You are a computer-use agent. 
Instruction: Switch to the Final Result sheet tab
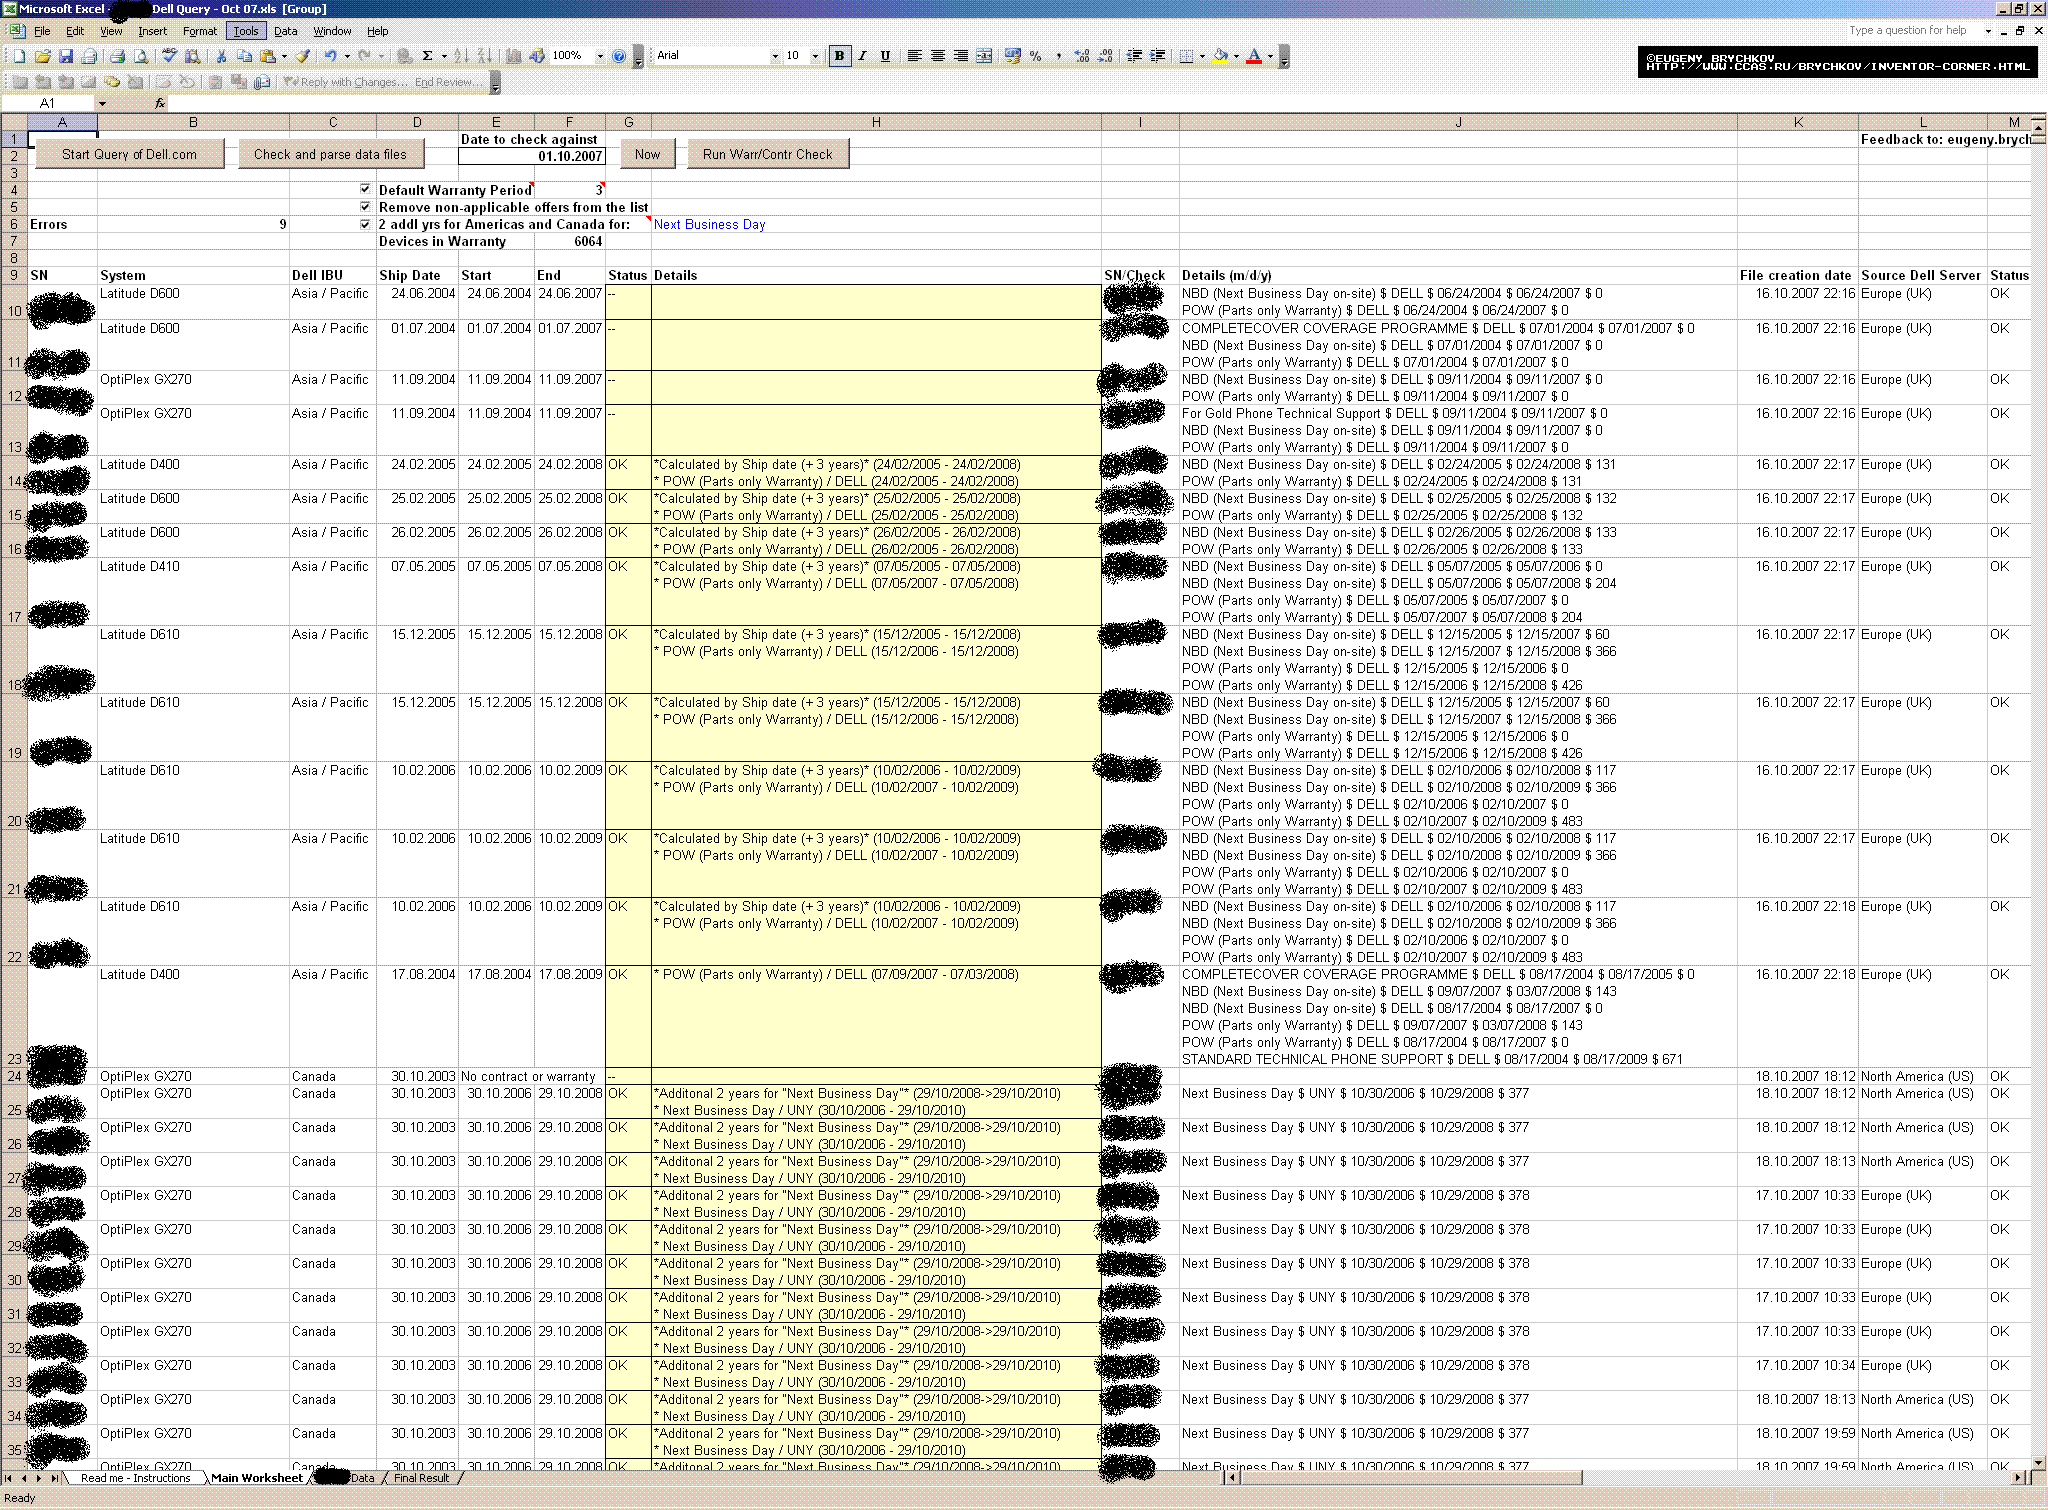coord(421,1478)
